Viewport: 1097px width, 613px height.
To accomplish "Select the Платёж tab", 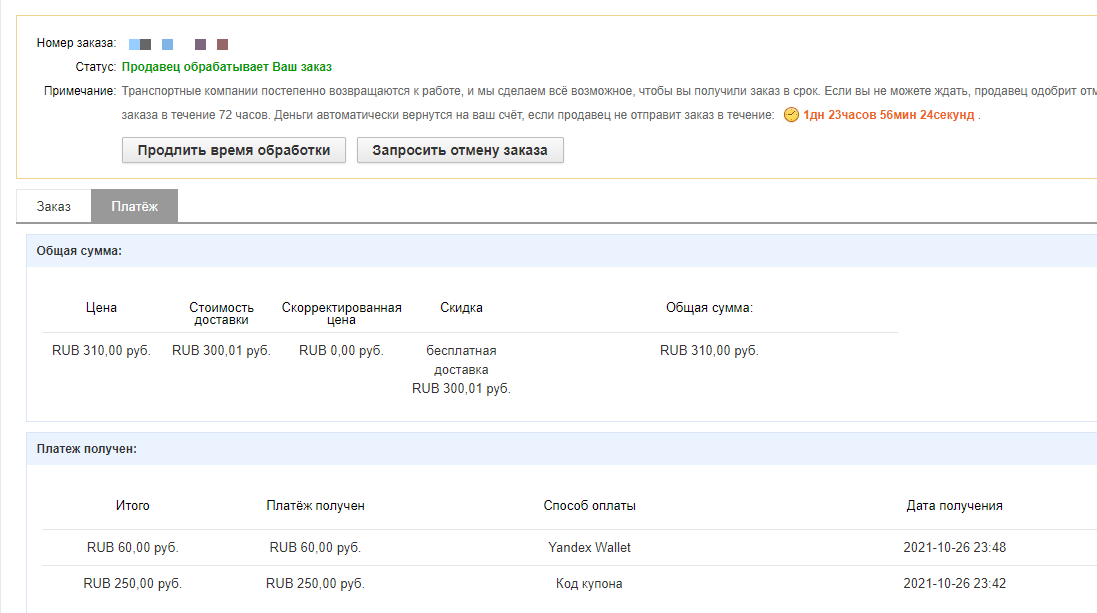I will click(x=134, y=206).
